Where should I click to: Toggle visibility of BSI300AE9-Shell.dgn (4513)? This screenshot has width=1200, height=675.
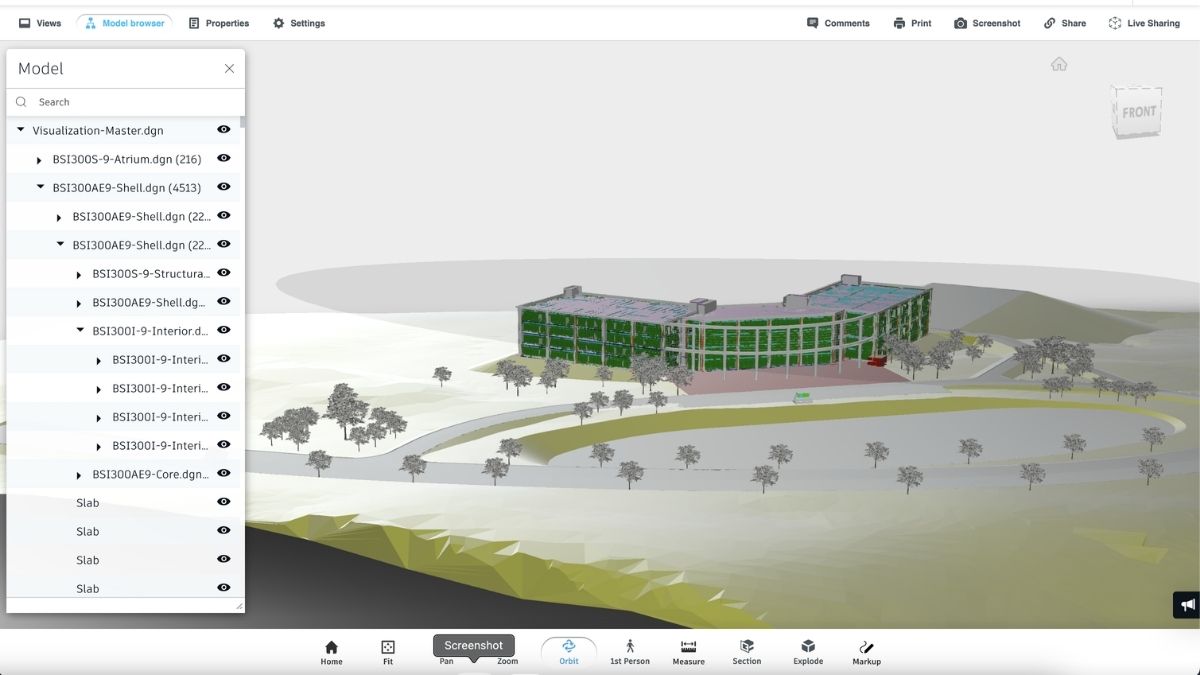tap(224, 186)
